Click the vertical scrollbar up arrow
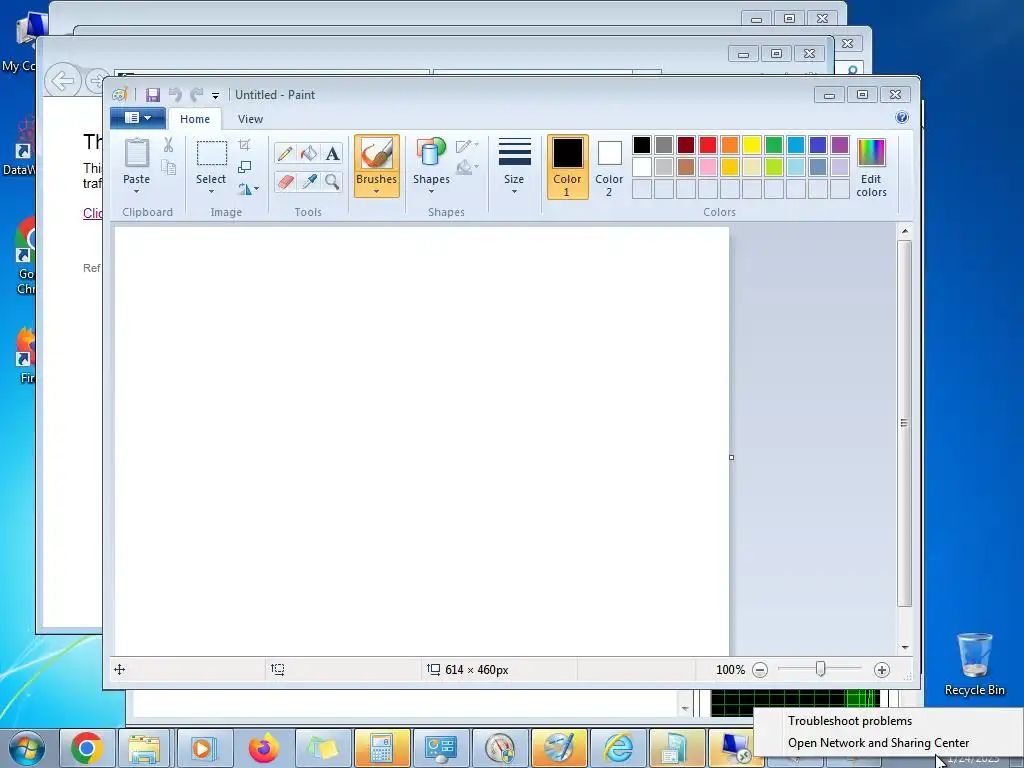 pyautogui.click(x=904, y=231)
